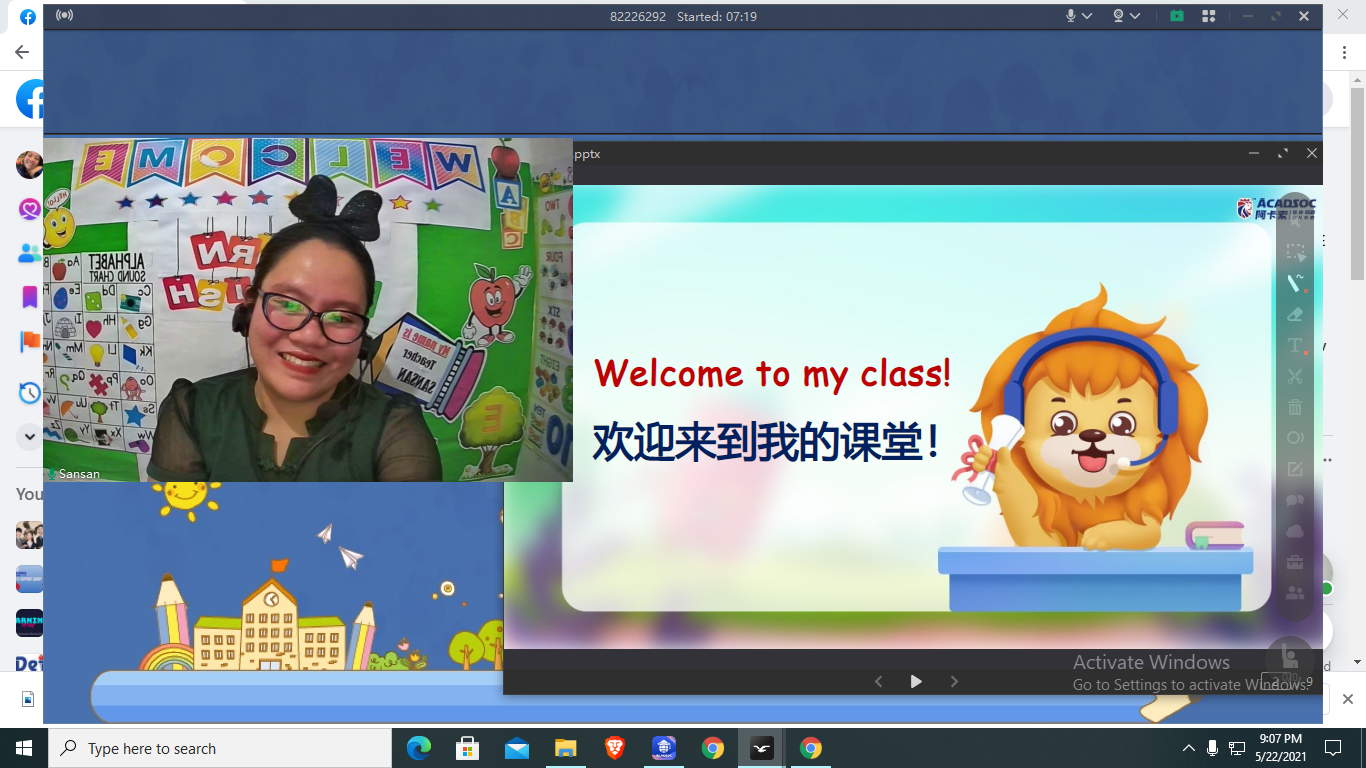Image resolution: width=1366 pixels, height=768 pixels.
Task: Minimize the pptx slide panel
Action: [1254, 153]
